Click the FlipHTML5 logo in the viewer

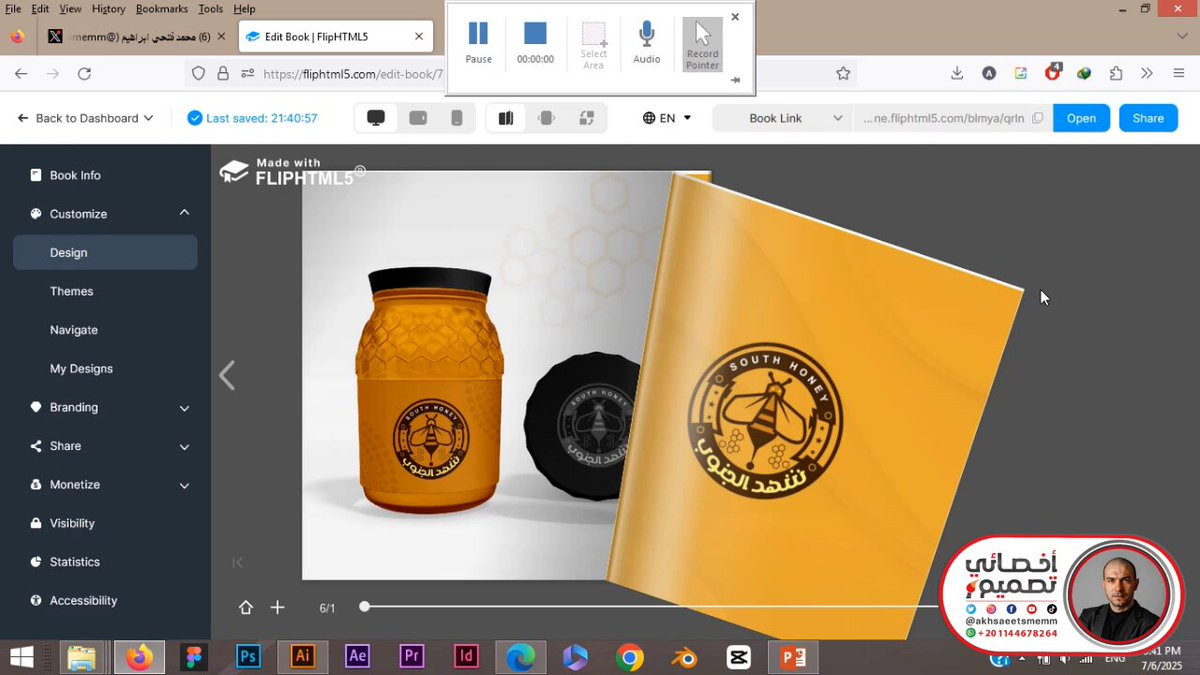tap(292, 170)
